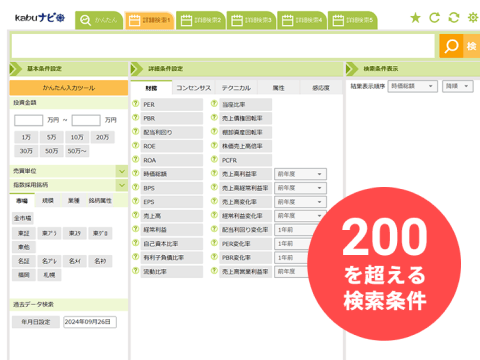
Task: Click the 全市場 market button
Action: point(23,218)
